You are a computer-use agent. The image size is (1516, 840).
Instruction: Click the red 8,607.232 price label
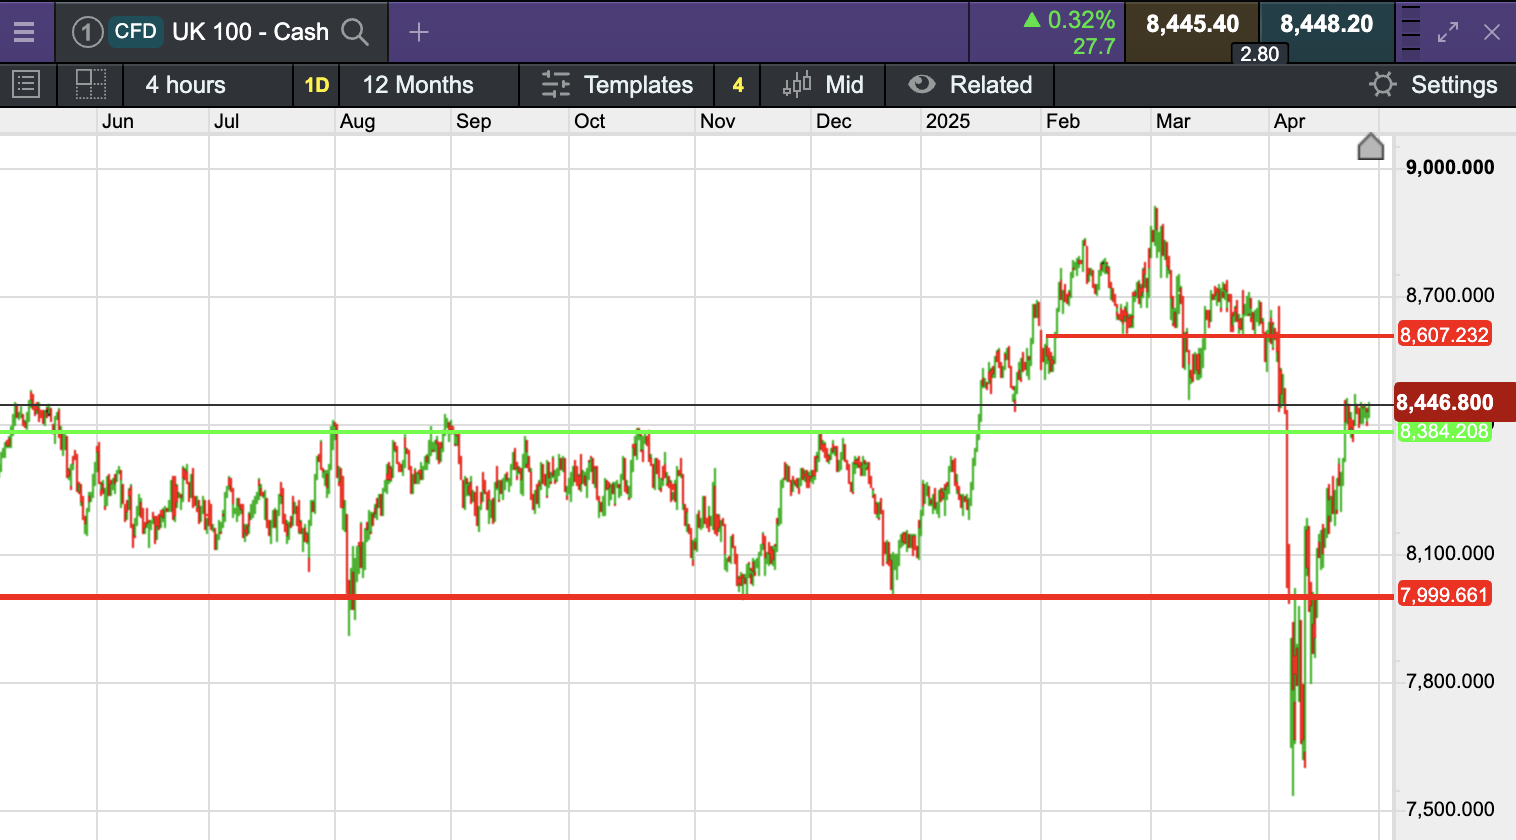click(x=1444, y=335)
